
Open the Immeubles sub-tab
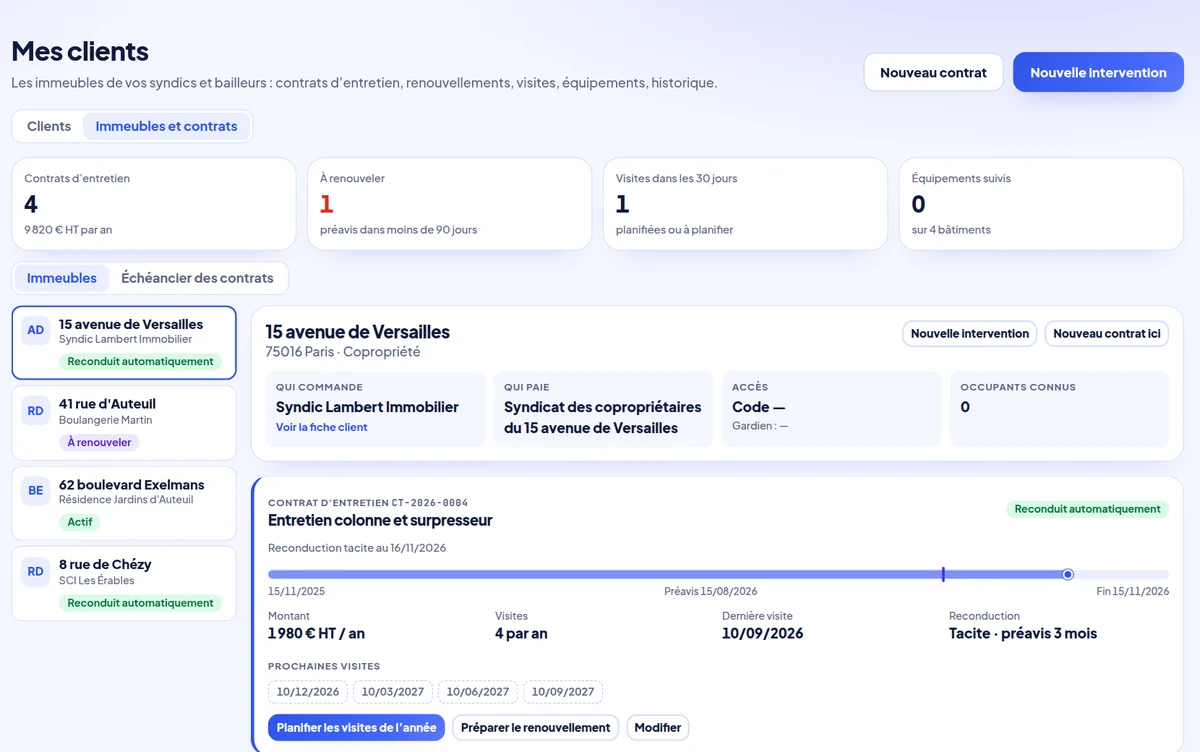coord(62,278)
